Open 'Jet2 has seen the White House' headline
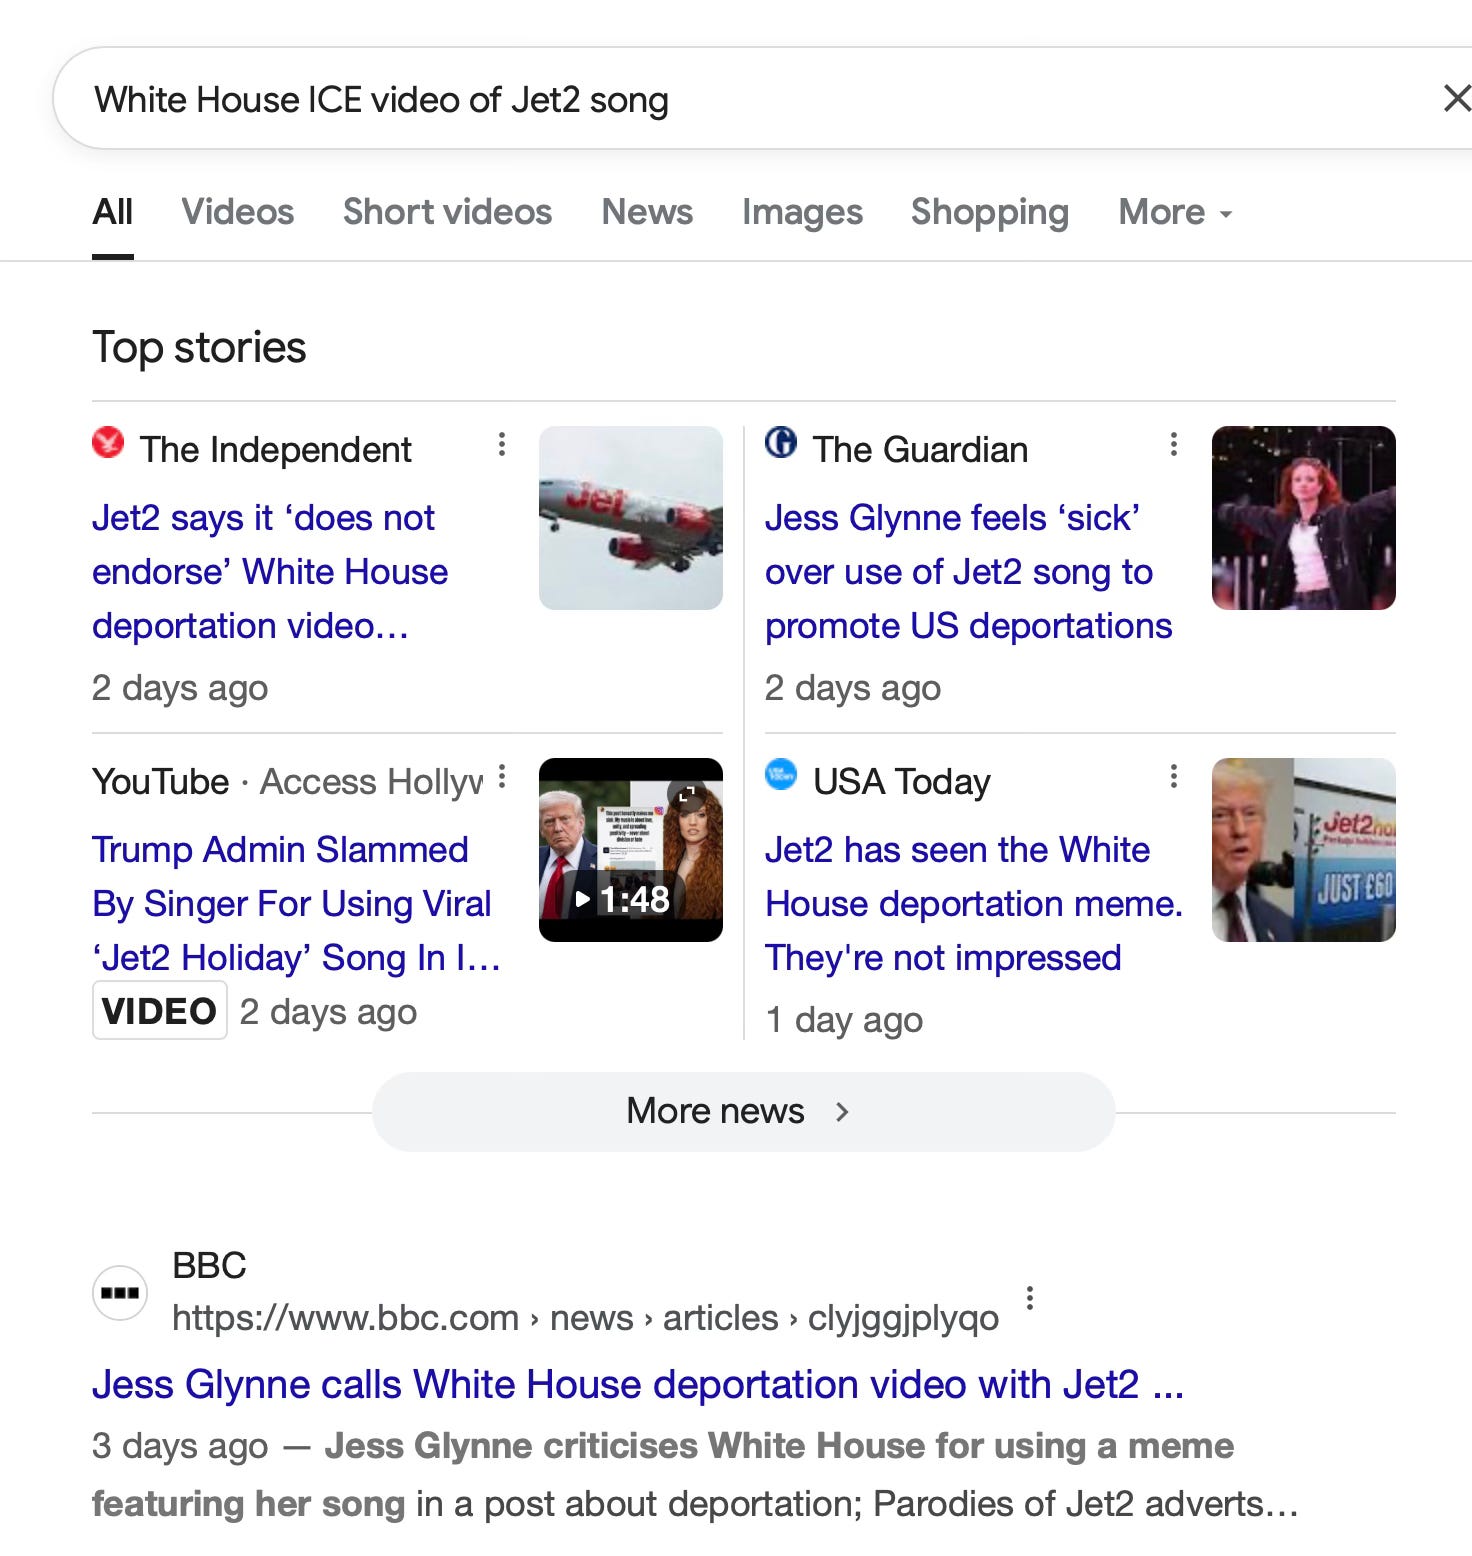The image size is (1472, 1556). click(x=974, y=904)
